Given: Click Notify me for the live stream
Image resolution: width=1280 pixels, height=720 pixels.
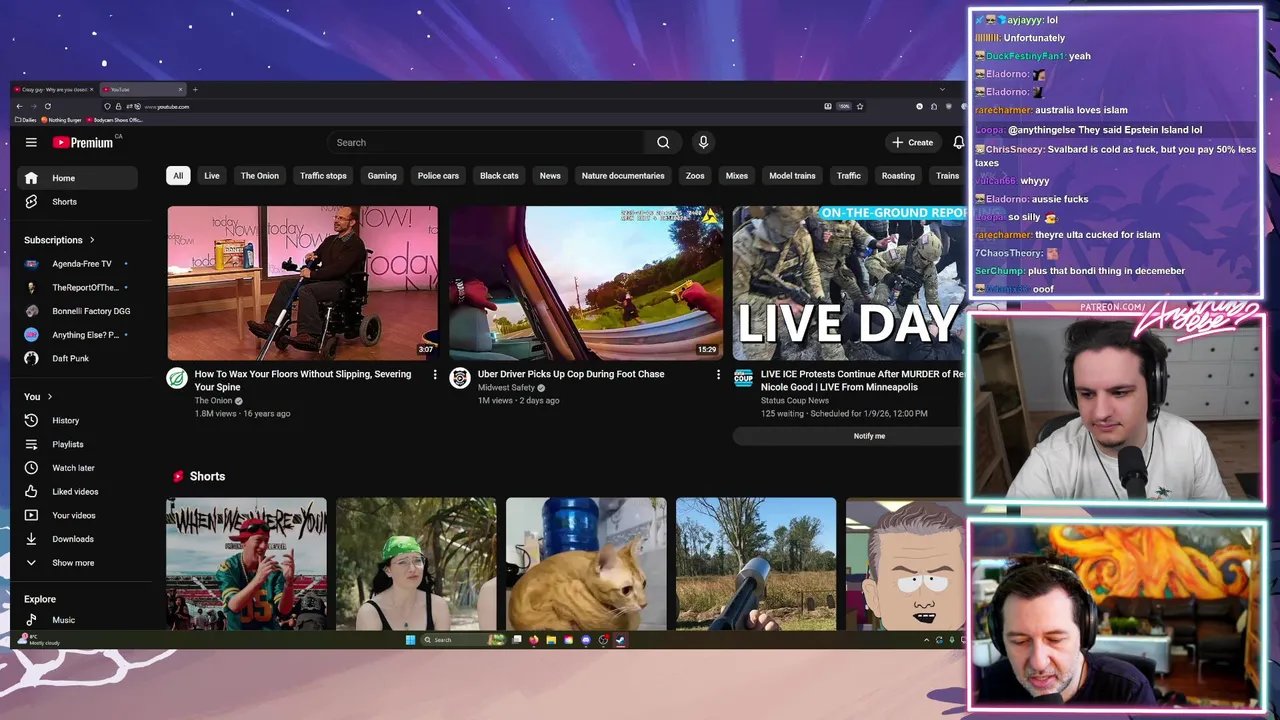Looking at the screenshot, I should (x=869, y=436).
